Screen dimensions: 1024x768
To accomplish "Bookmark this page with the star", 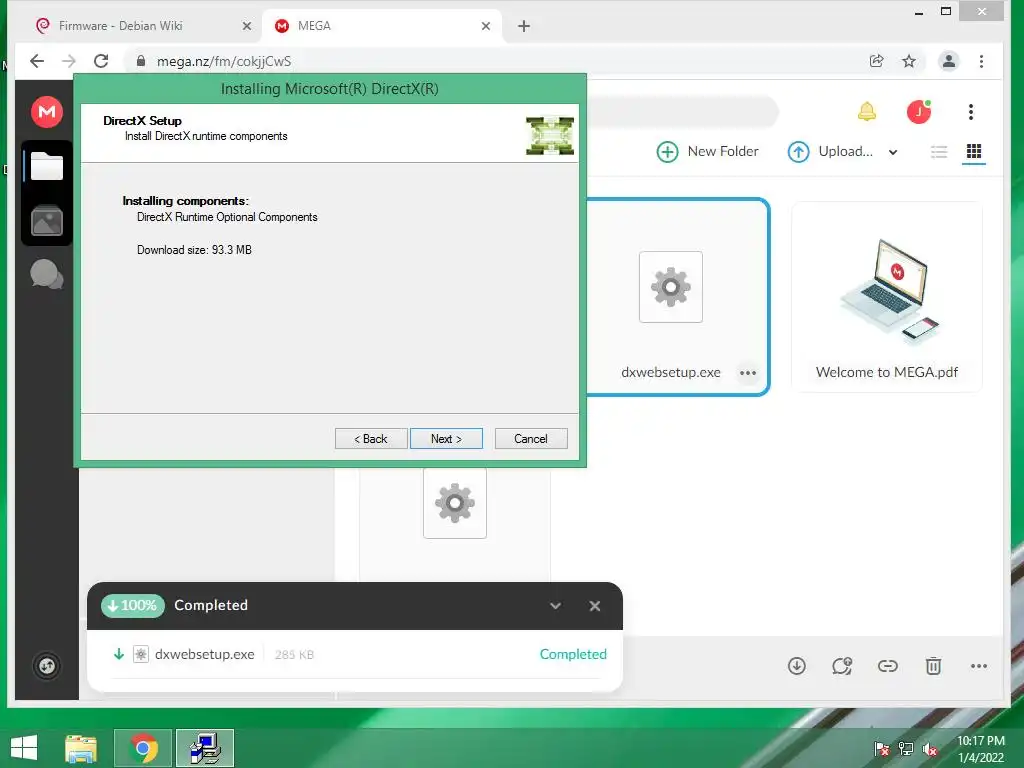I will coord(909,61).
